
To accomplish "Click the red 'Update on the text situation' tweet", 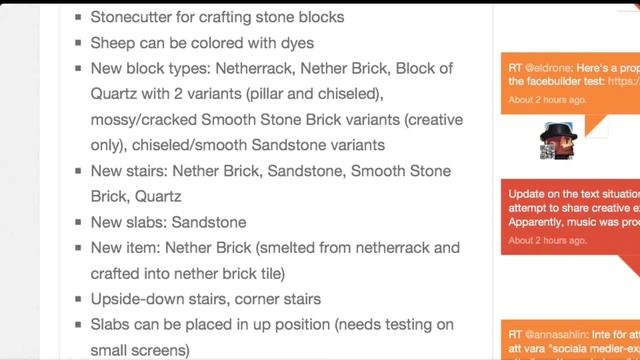I will pyautogui.click(x=570, y=216).
